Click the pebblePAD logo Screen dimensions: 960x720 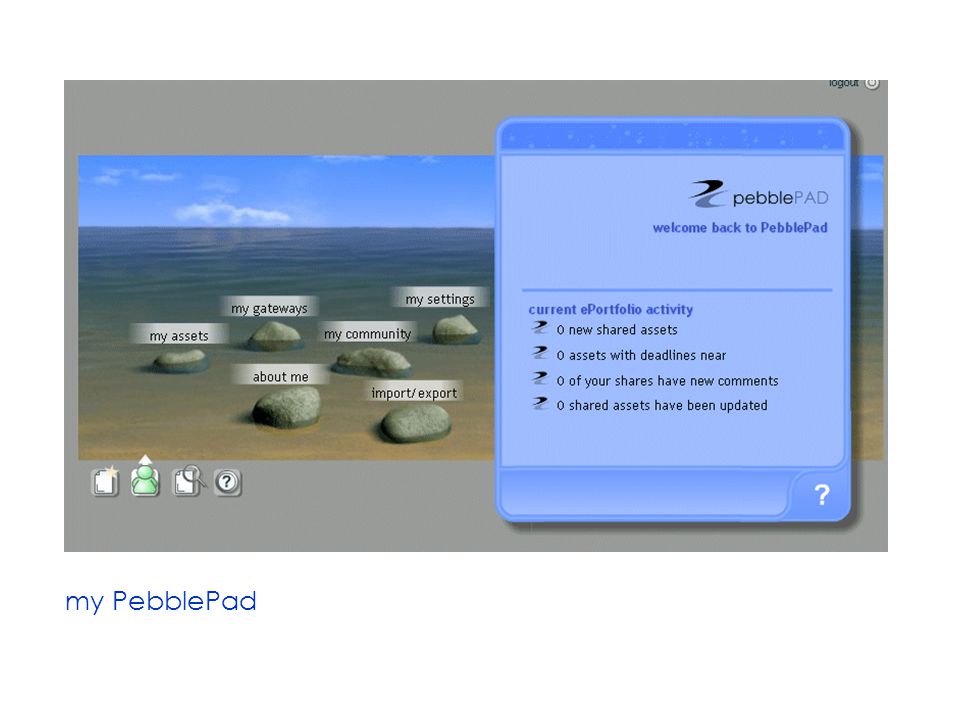tap(759, 194)
